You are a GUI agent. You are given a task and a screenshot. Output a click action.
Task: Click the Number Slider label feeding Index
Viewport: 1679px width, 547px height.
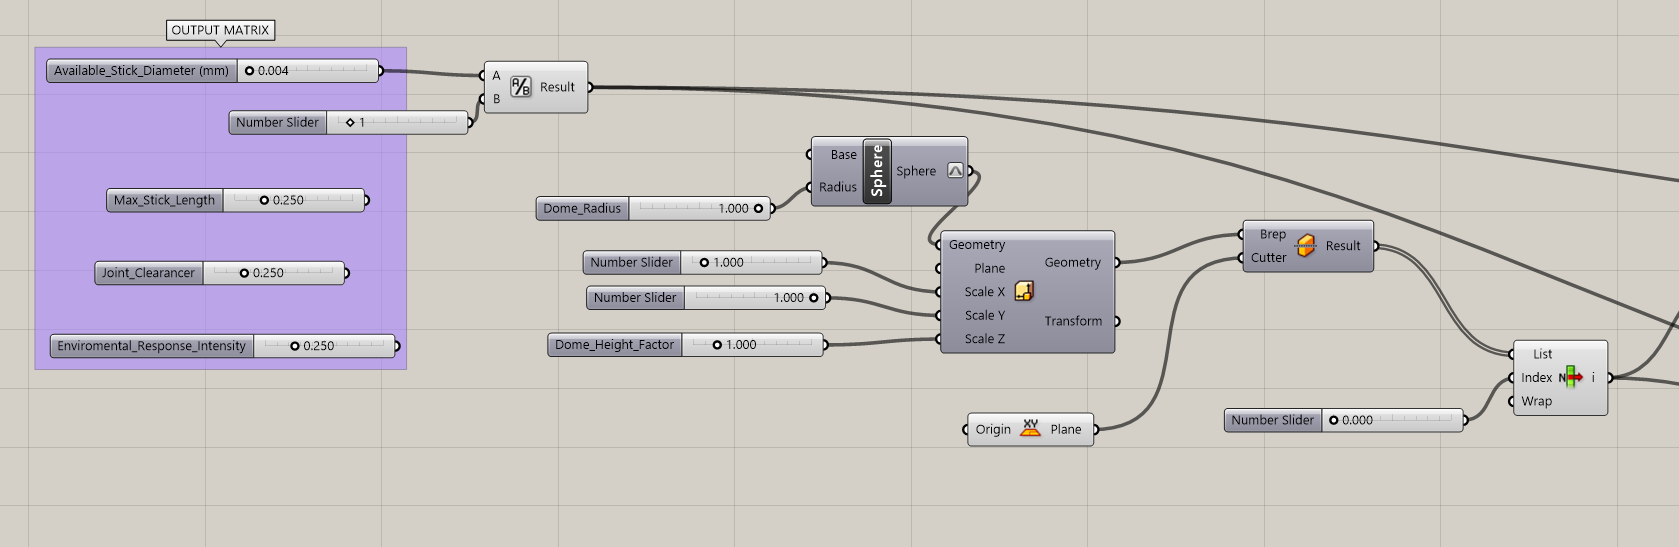[x=1272, y=421]
